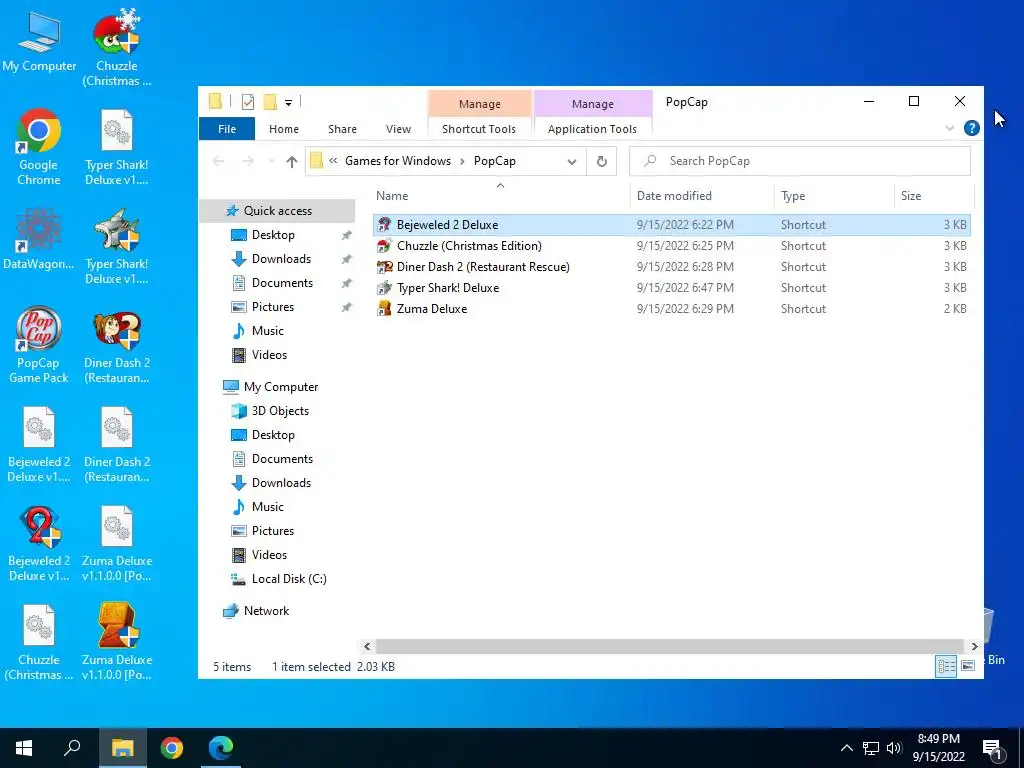This screenshot has height=768, width=1024.
Task: Click the scroll right arrow of horizontal scrollbar
Action: click(974, 646)
